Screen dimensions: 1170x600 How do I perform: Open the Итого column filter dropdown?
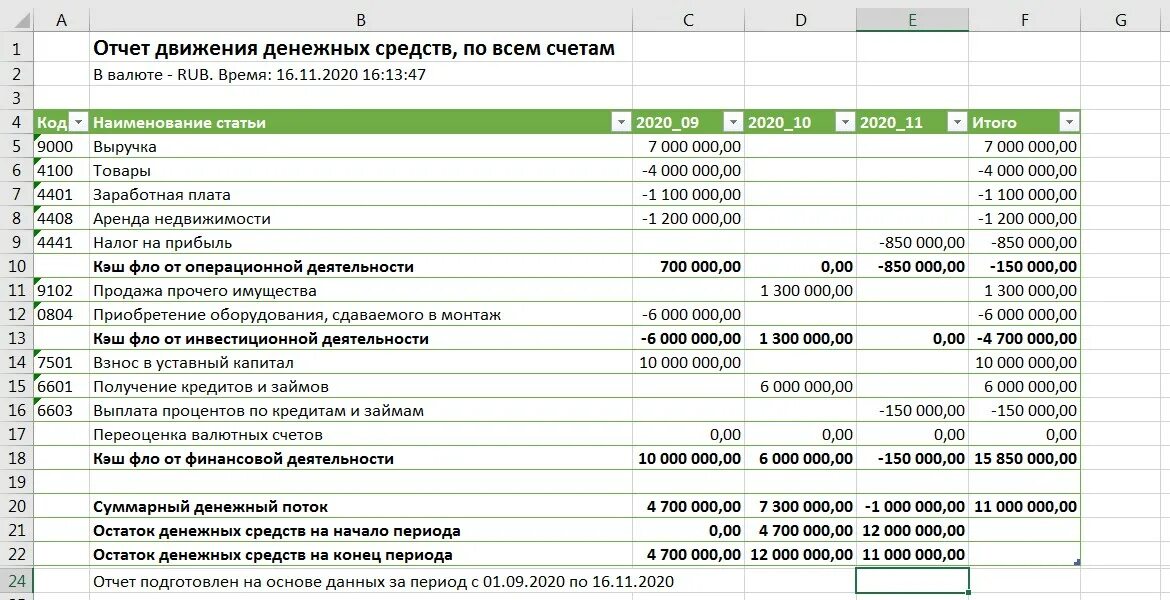[x=1069, y=122]
